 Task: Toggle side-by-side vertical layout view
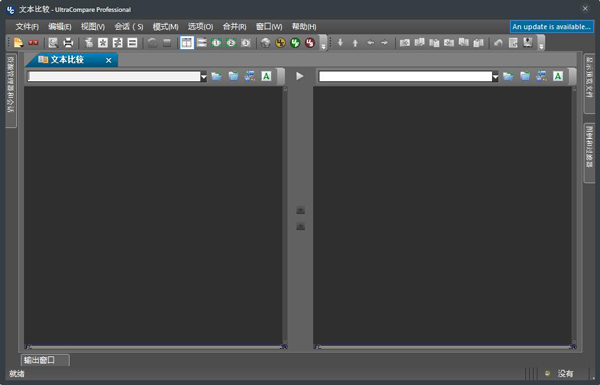[187, 42]
